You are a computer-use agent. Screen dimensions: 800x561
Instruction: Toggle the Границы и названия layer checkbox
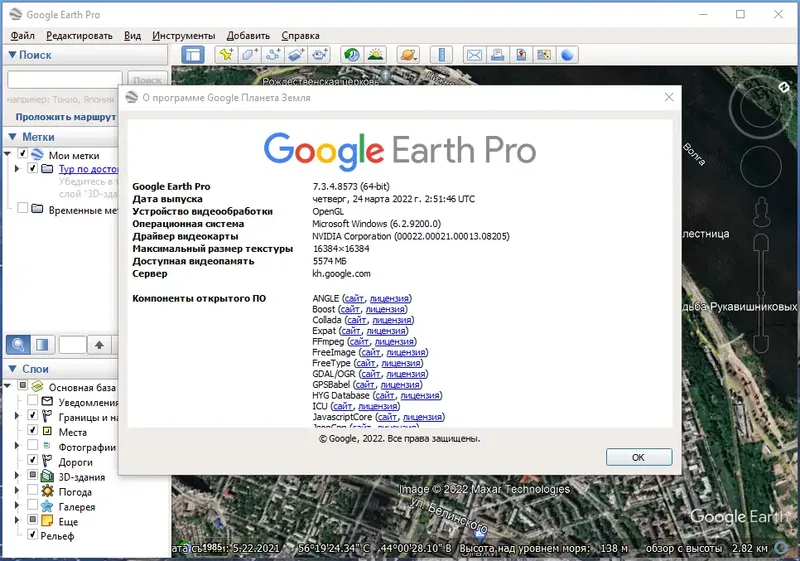click(32, 415)
